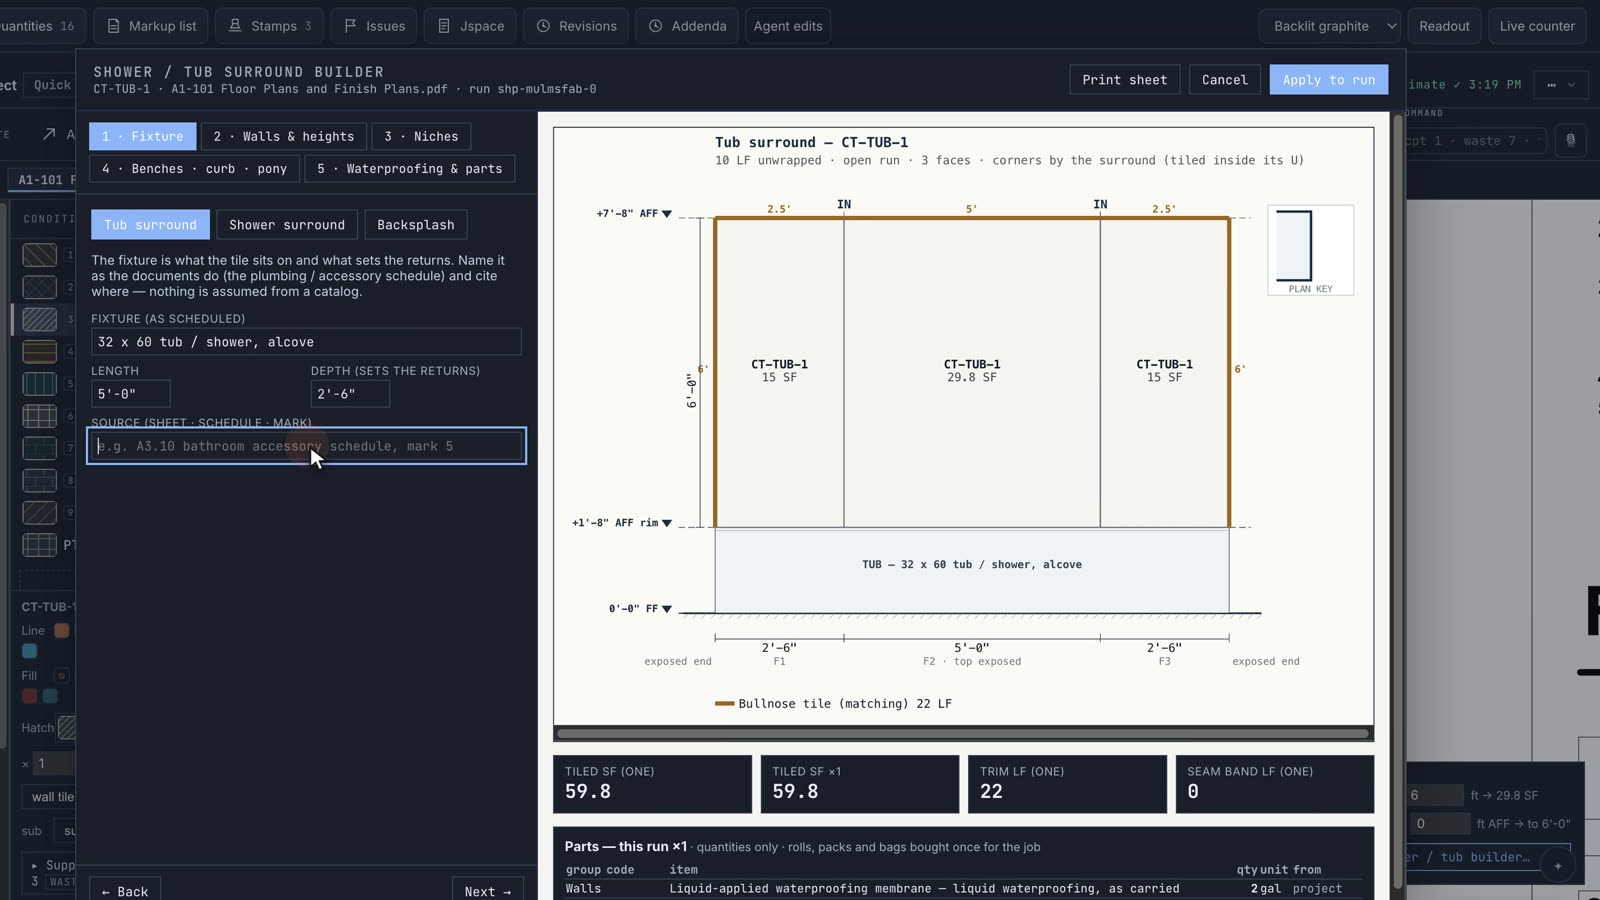Cancel the surround builder
This screenshot has width=1600, height=900.
point(1224,80)
